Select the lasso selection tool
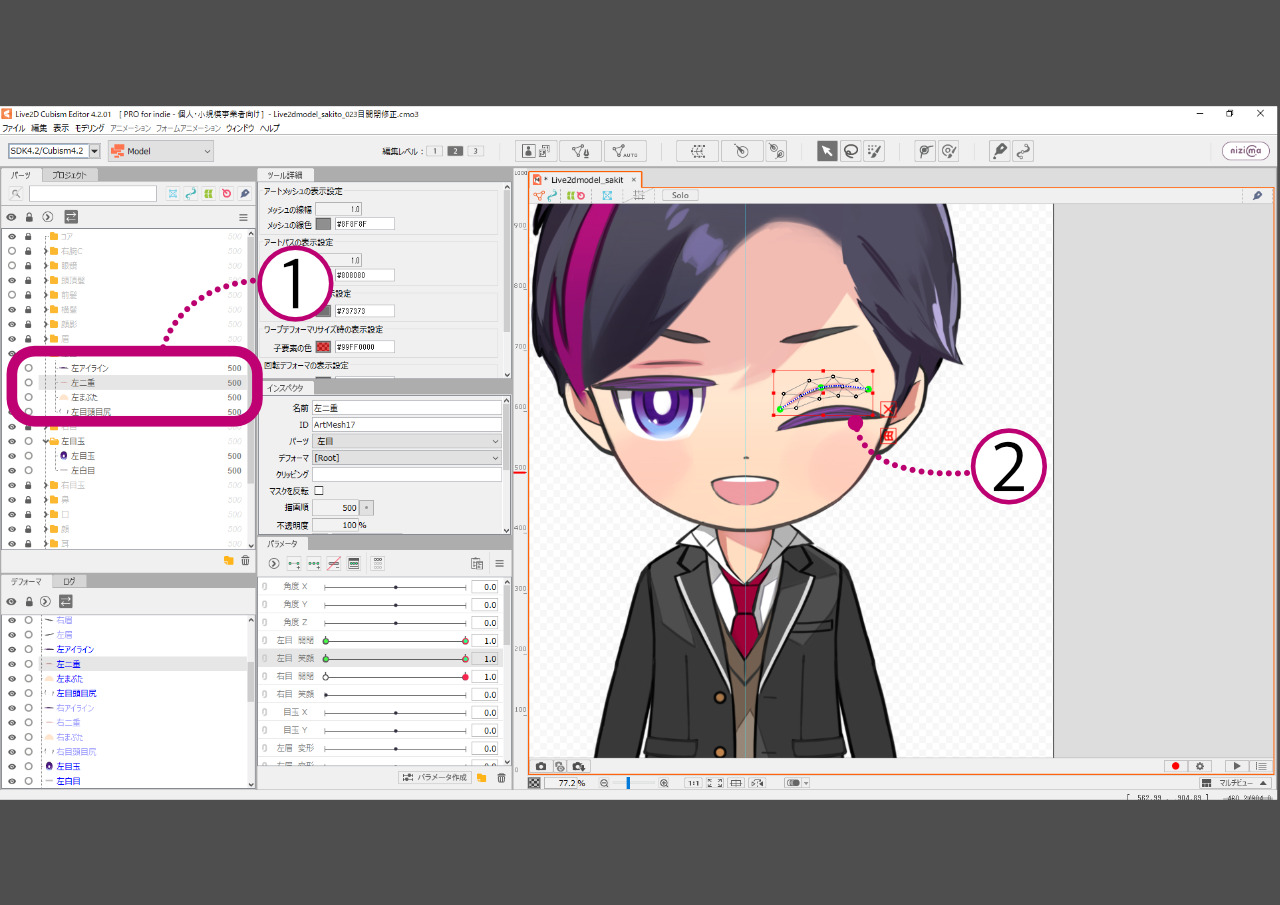Viewport: 1280px width, 905px height. (x=850, y=151)
